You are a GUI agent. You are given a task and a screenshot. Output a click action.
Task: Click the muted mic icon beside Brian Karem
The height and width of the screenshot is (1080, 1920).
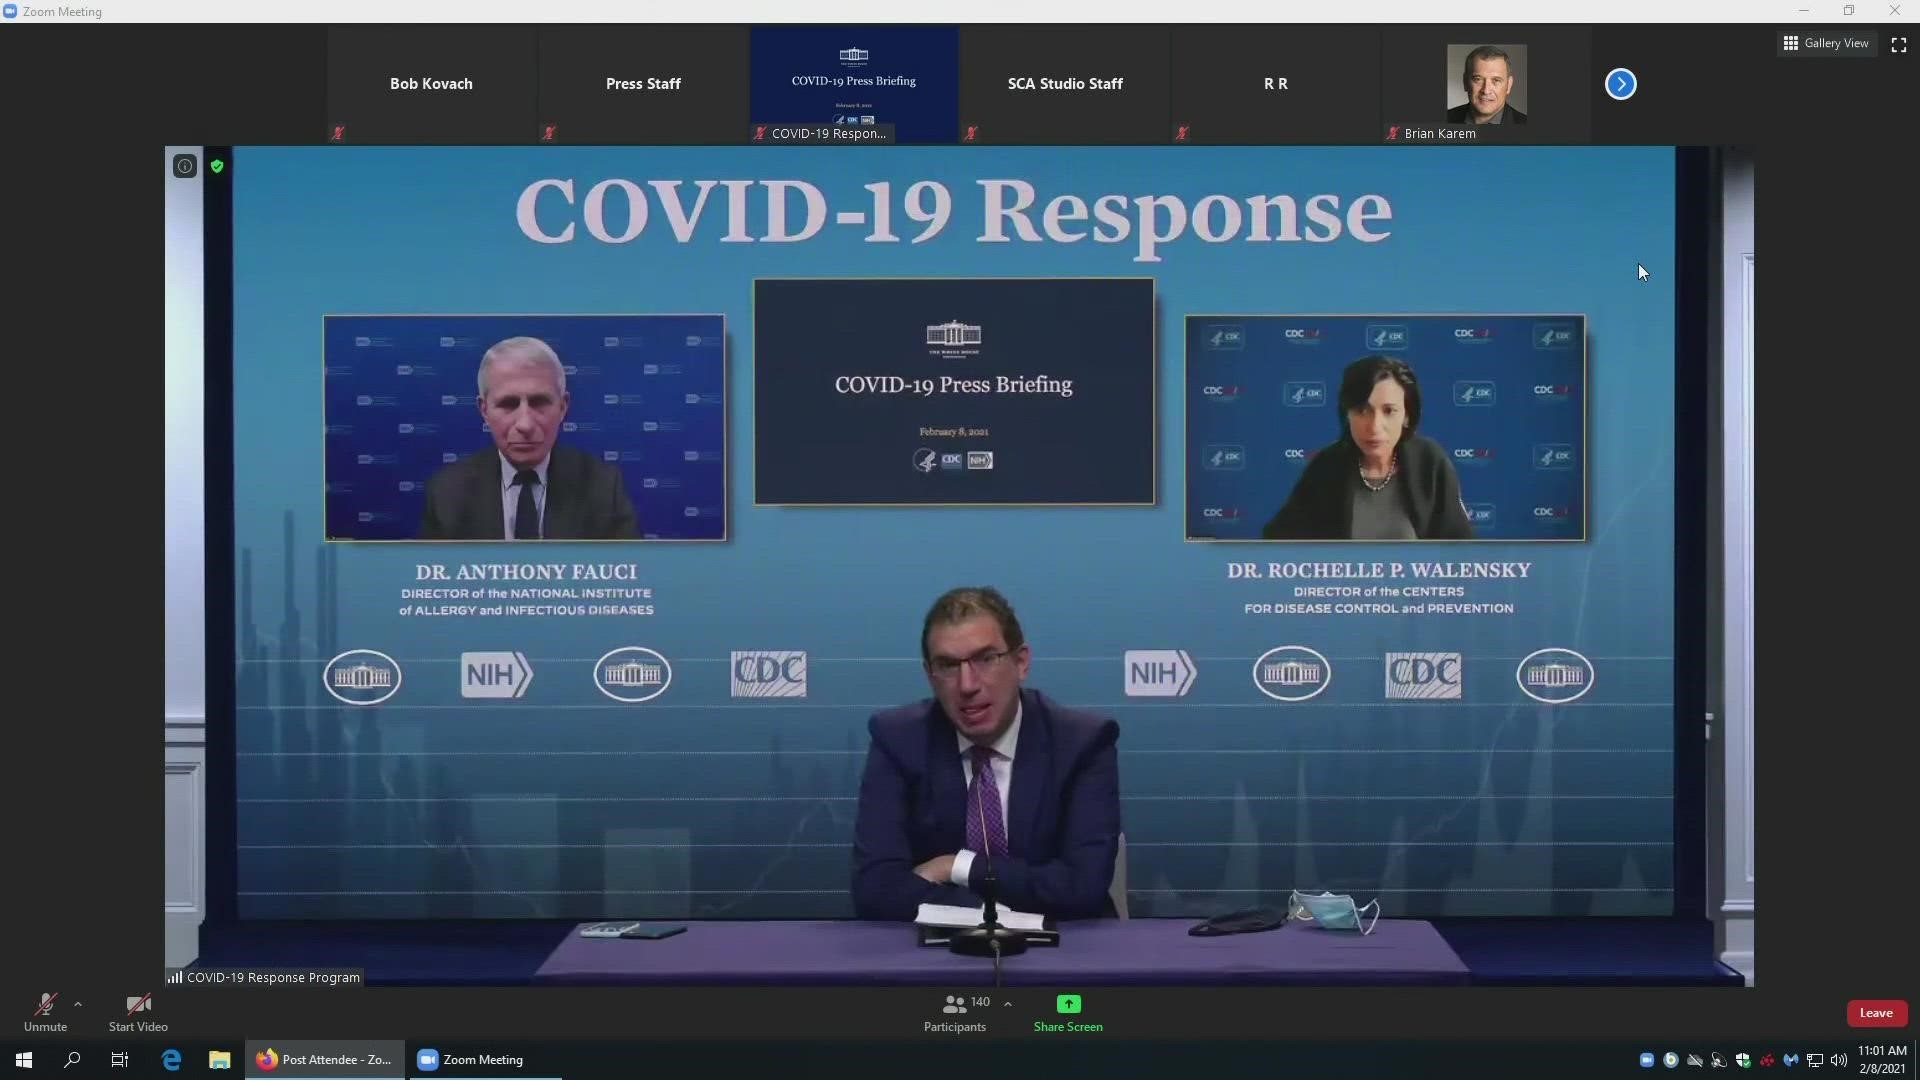click(x=1393, y=133)
